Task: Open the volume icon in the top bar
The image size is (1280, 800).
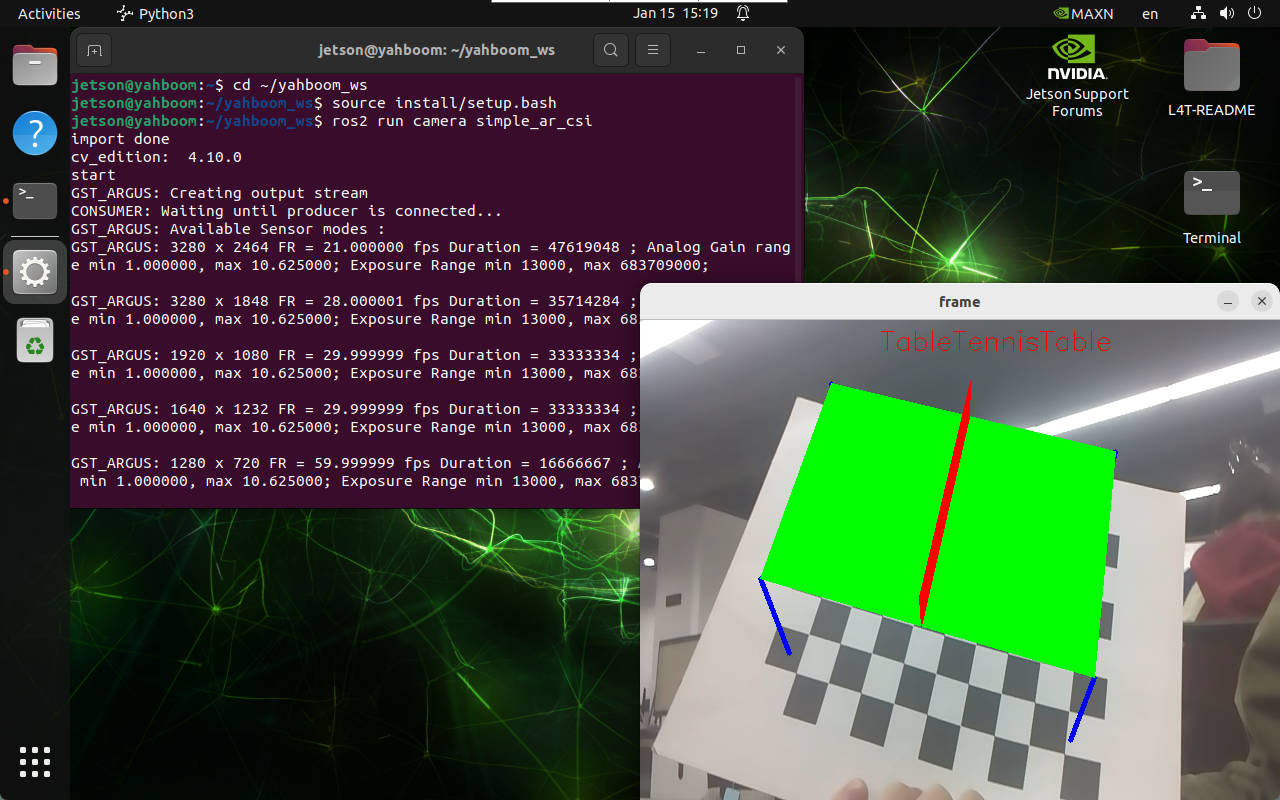Action: pyautogui.click(x=1226, y=14)
